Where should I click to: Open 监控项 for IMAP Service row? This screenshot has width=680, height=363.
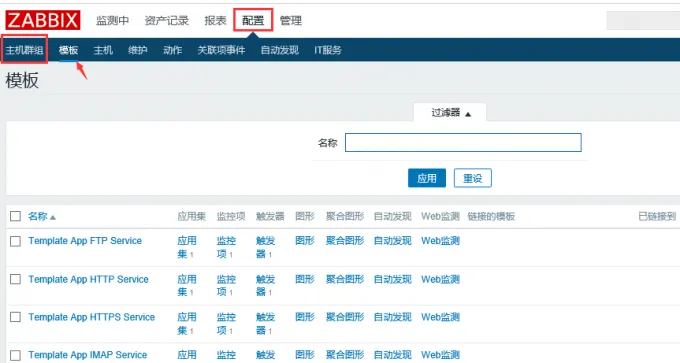pyautogui.click(x=226, y=355)
